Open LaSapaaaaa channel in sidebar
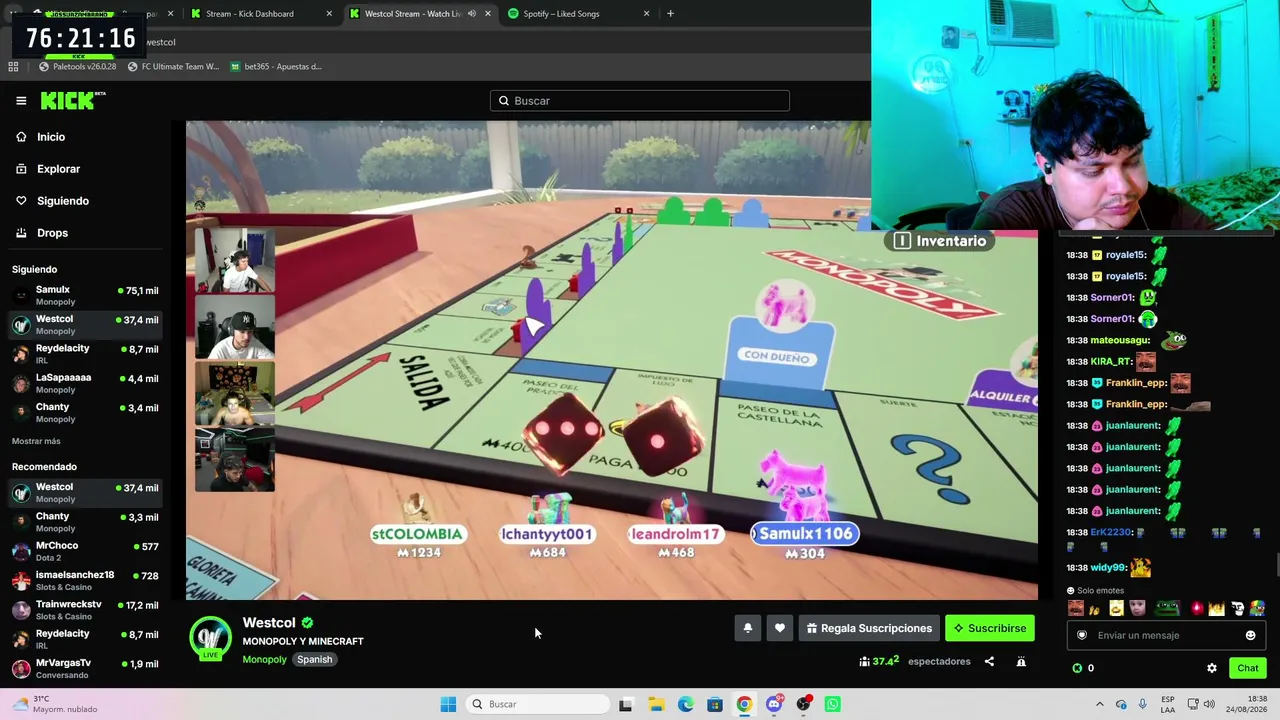The height and width of the screenshot is (720, 1280). pos(84,383)
